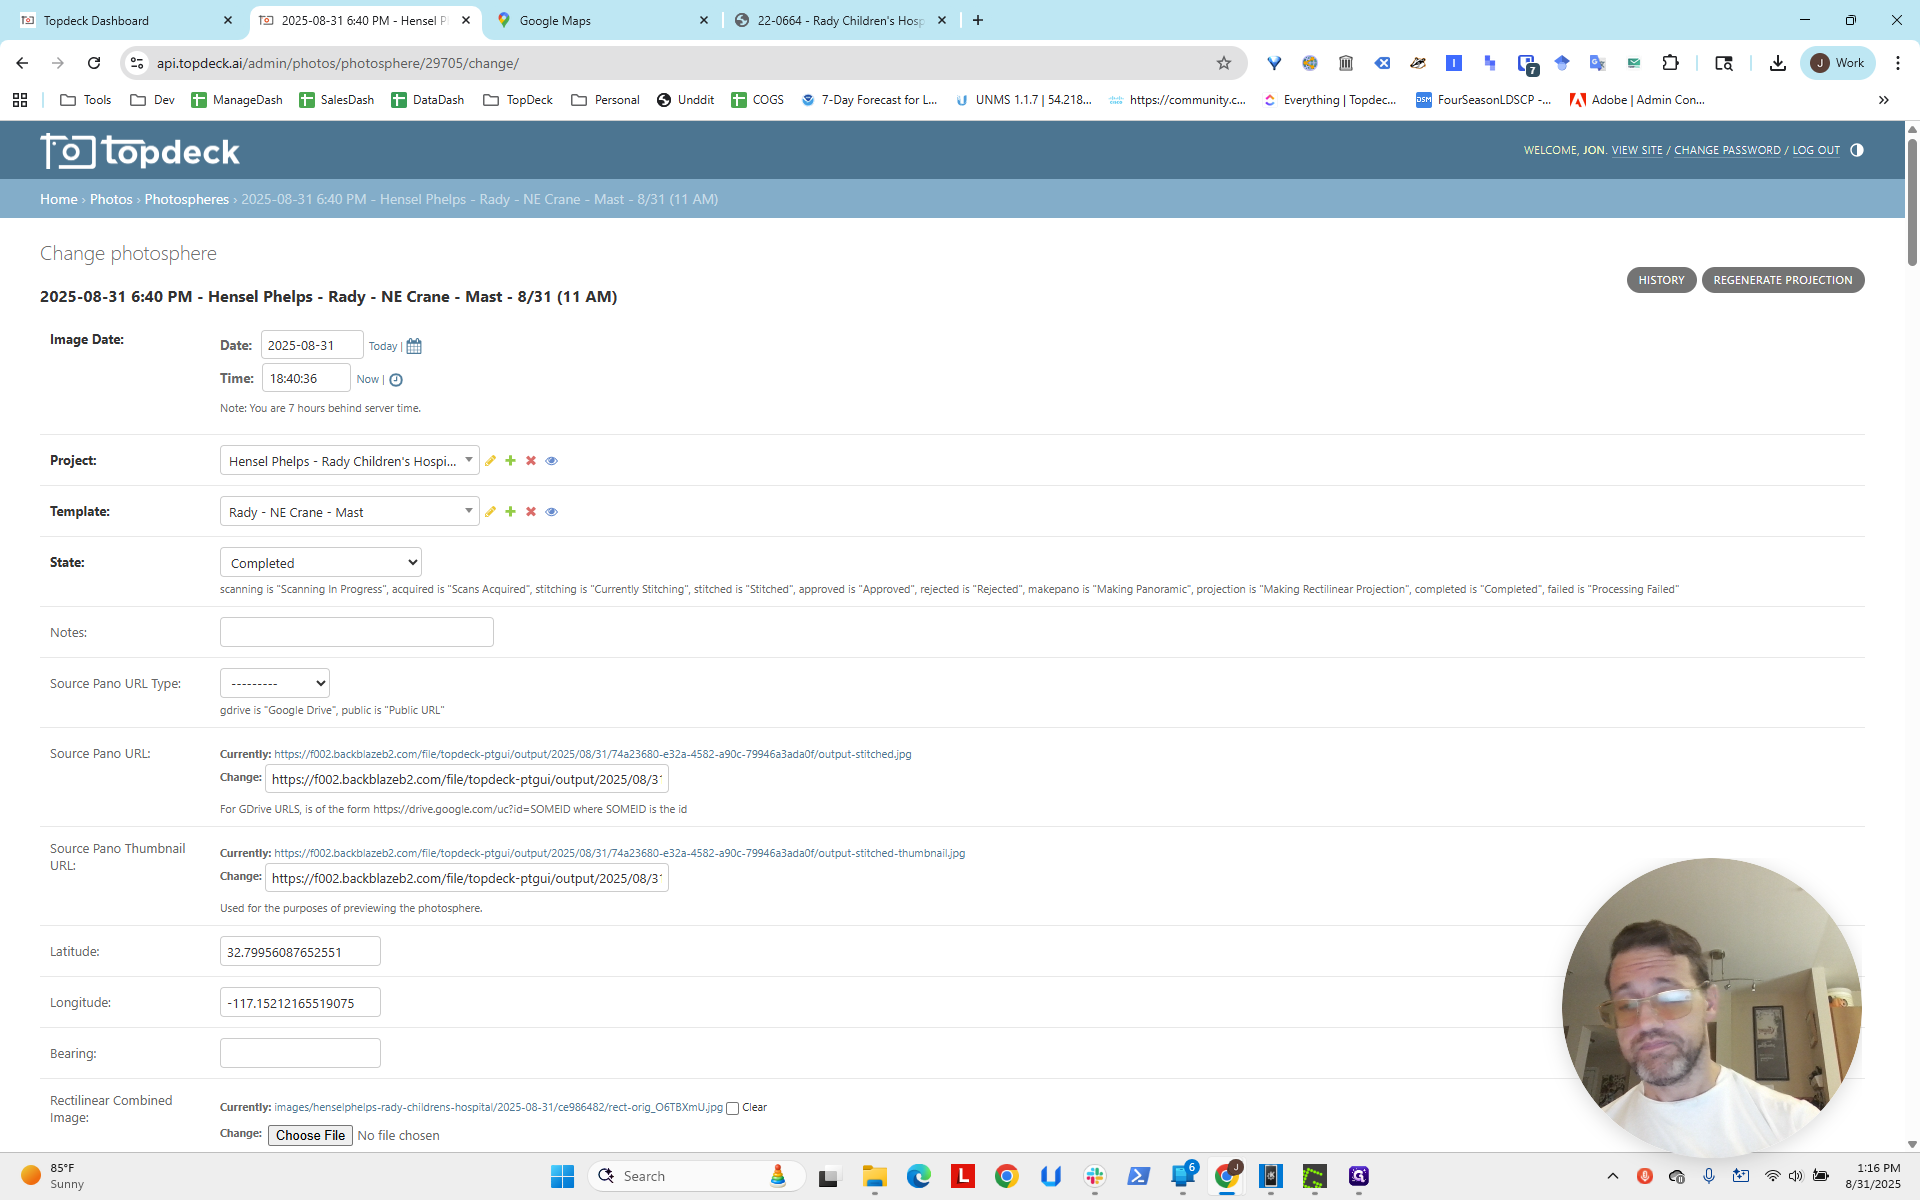Edit selected Template with pencil icon
The width and height of the screenshot is (1920, 1200).
pos(490,512)
